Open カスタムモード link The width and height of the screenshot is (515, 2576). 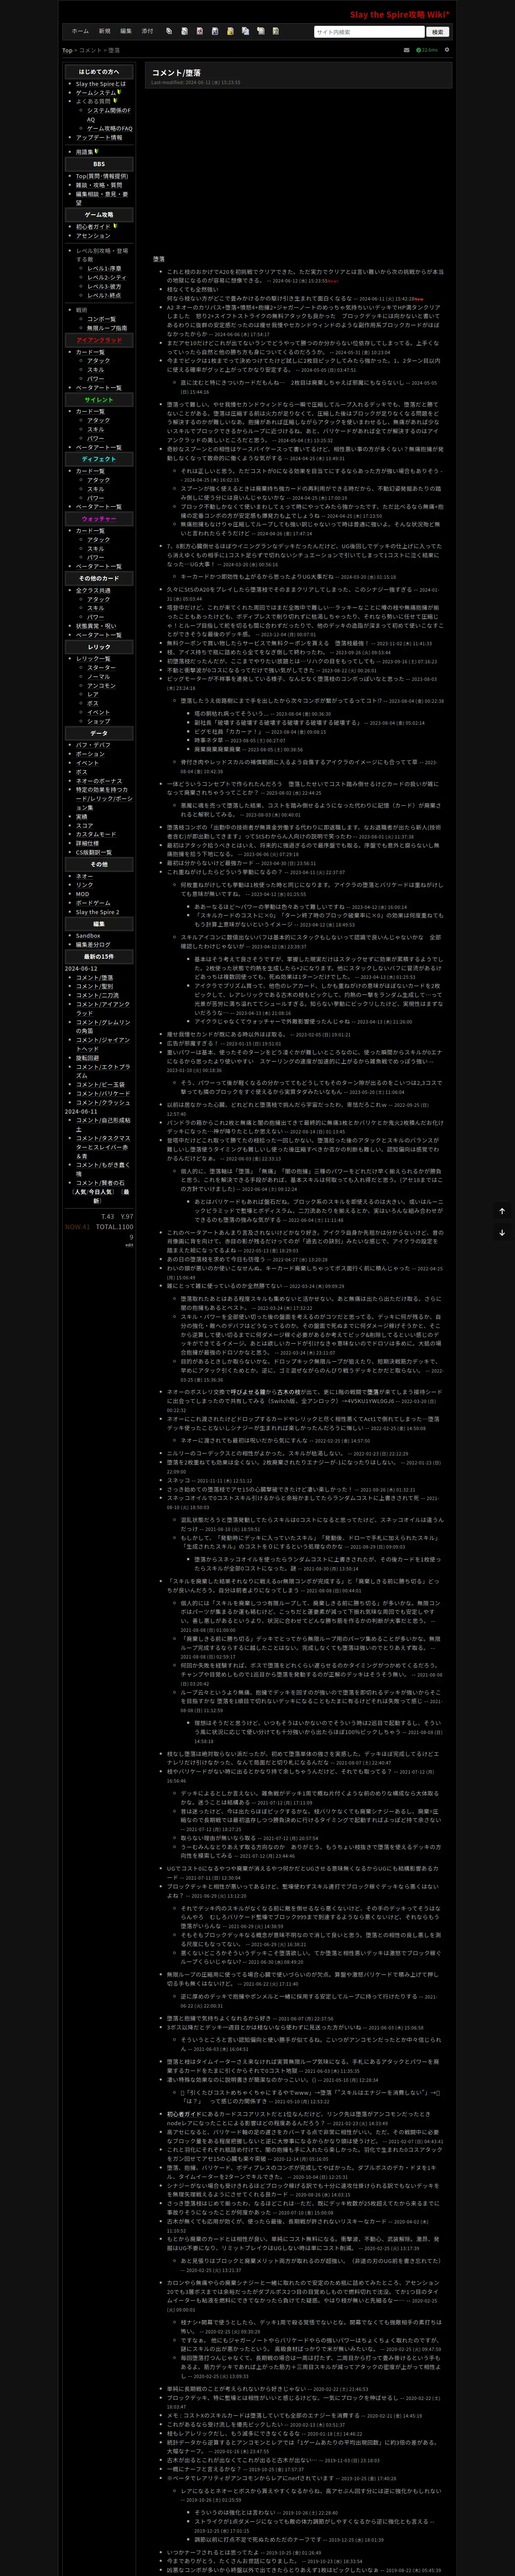click(96, 835)
